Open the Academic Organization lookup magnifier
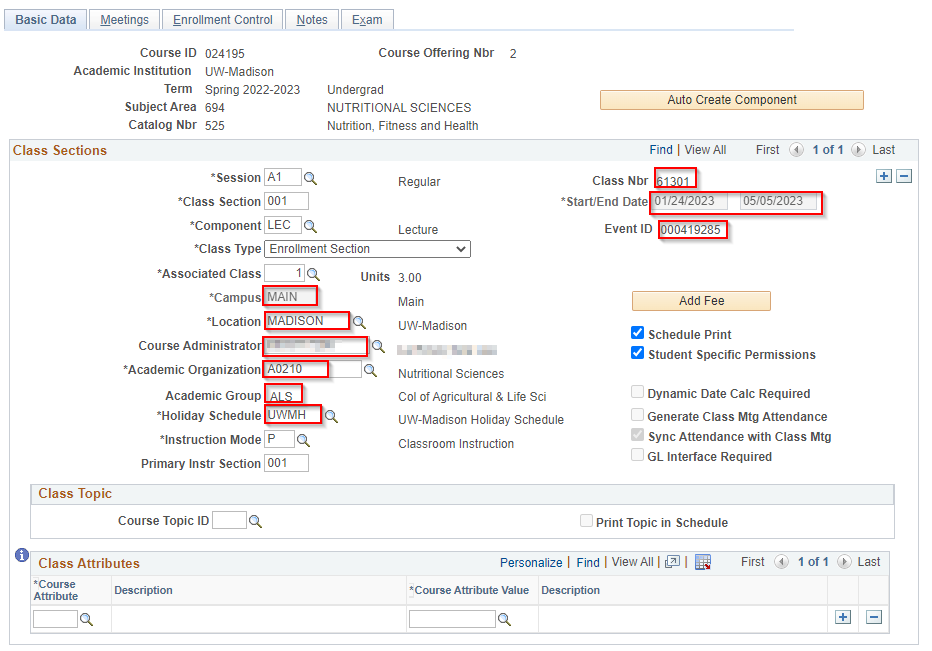 370,370
